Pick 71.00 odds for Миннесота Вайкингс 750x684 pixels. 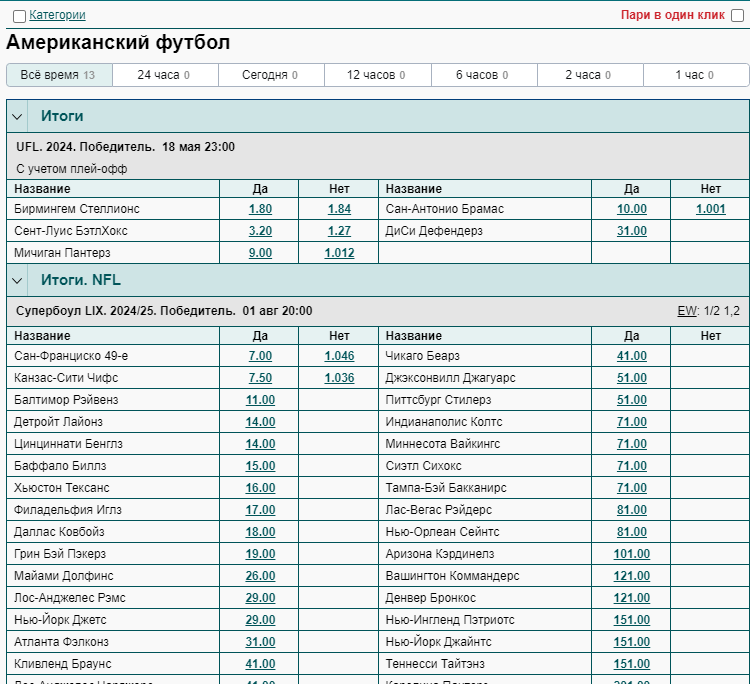[x=631, y=444]
